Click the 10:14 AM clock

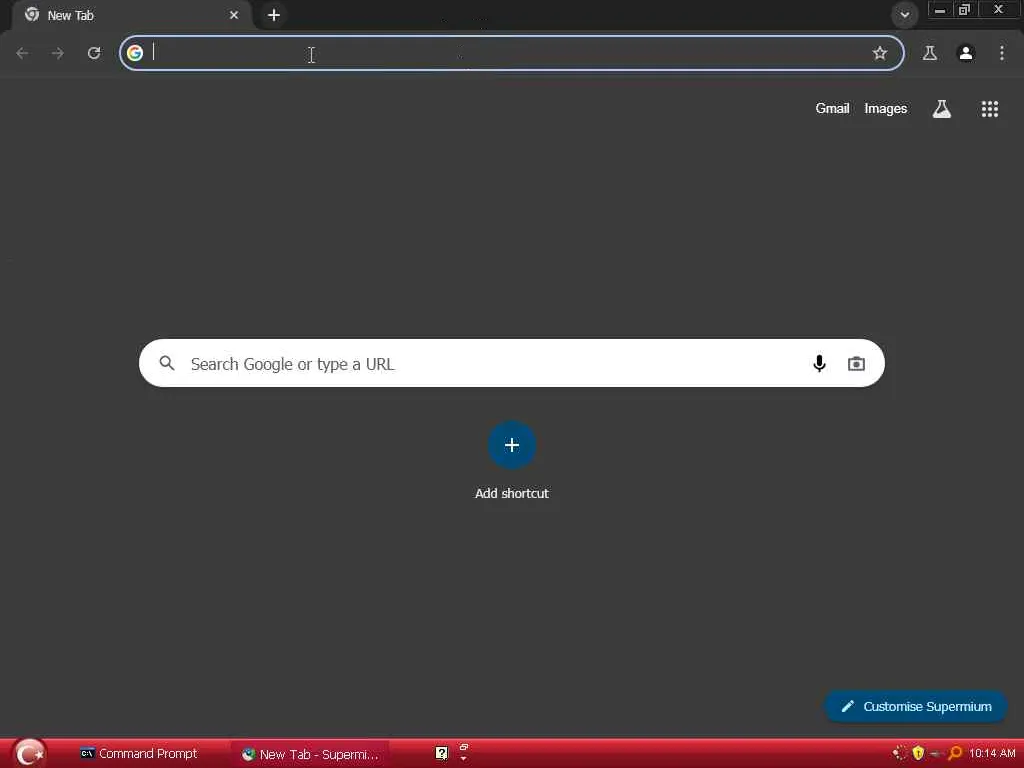click(992, 753)
